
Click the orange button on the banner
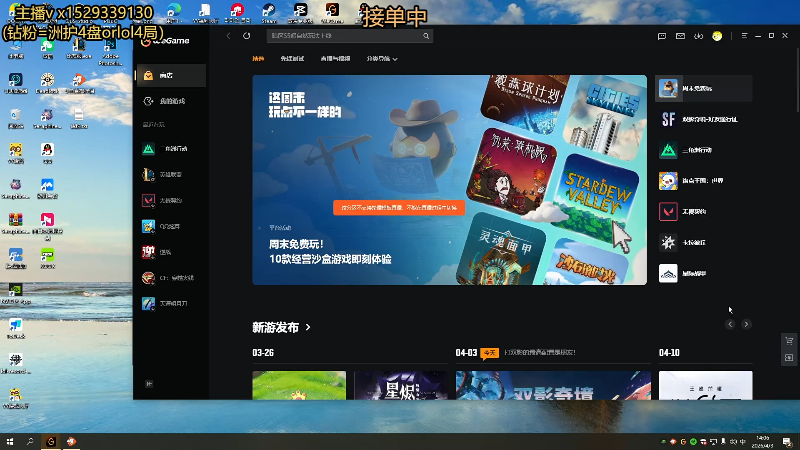[x=399, y=208]
